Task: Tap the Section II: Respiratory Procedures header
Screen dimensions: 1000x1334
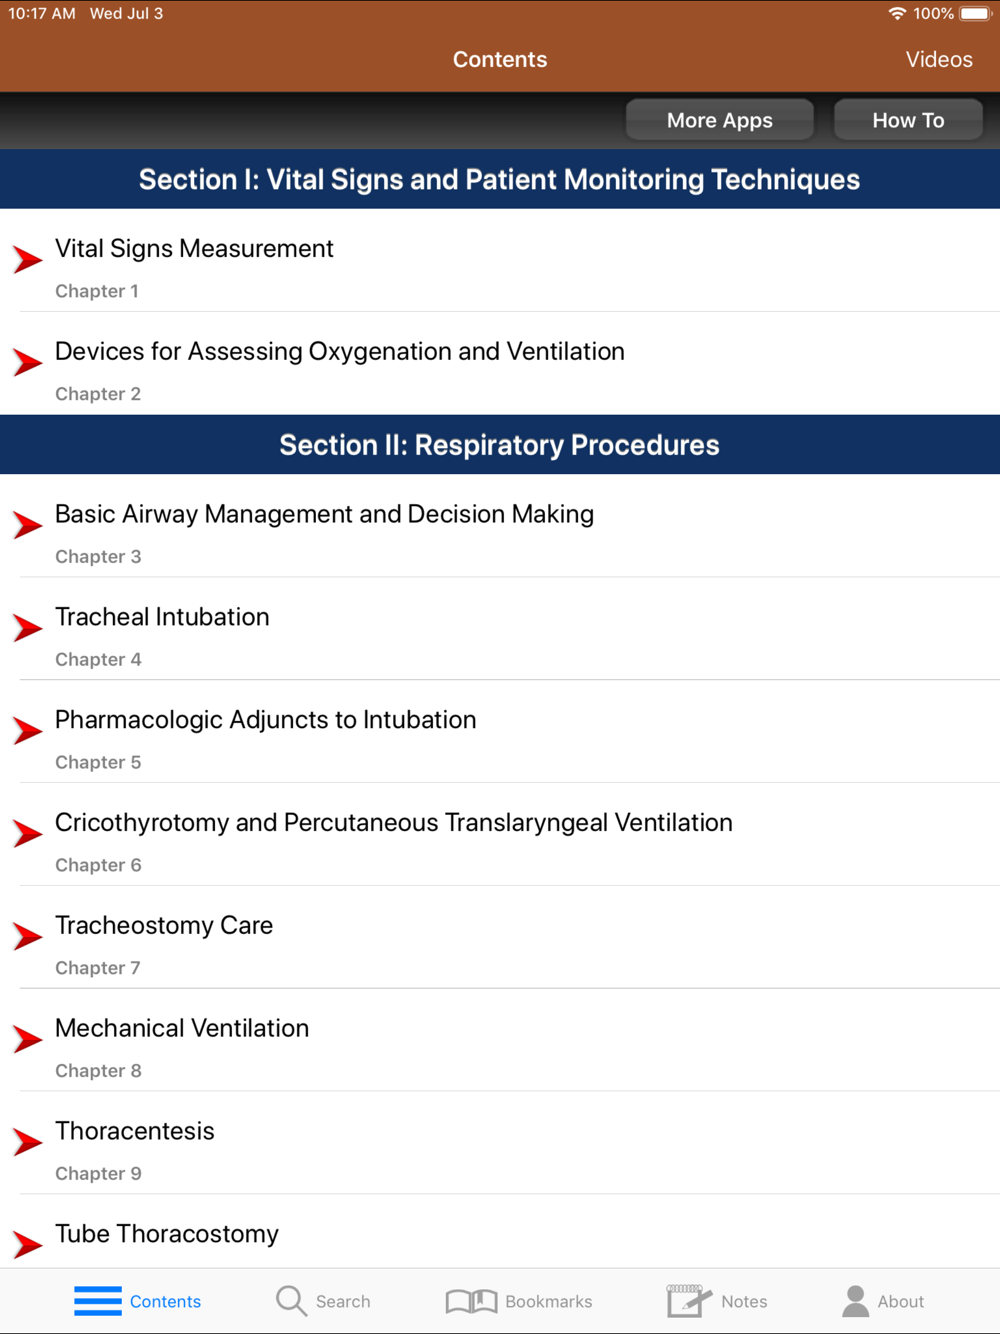Action: [x=499, y=445]
